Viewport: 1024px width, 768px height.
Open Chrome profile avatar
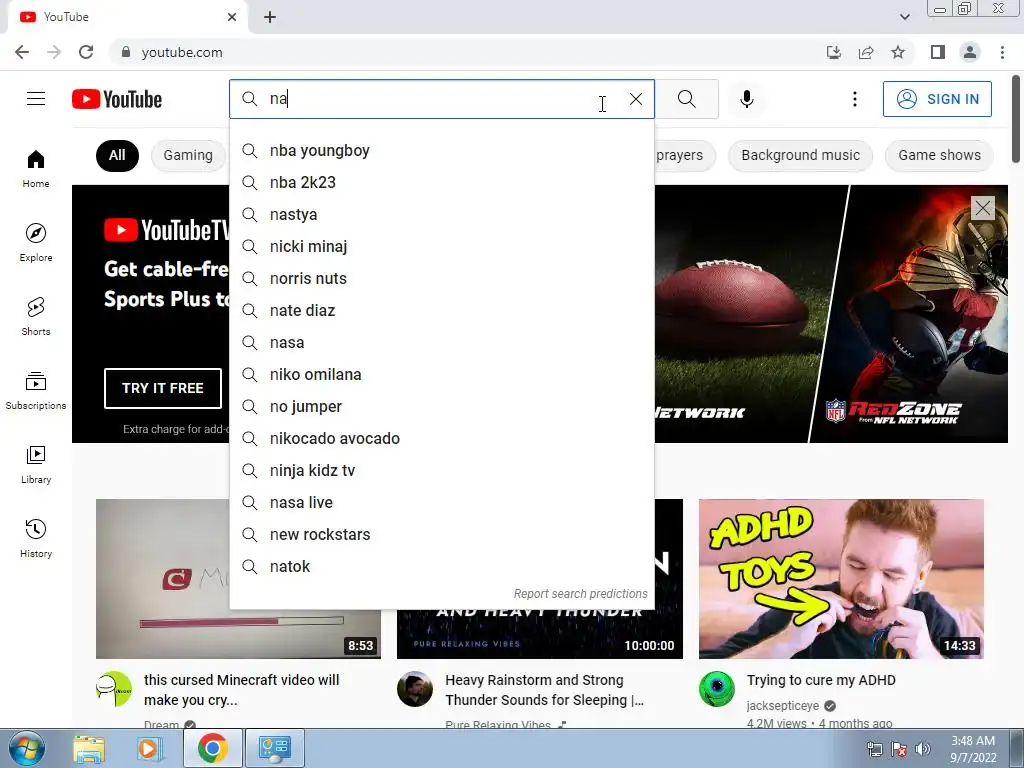(x=970, y=52)
